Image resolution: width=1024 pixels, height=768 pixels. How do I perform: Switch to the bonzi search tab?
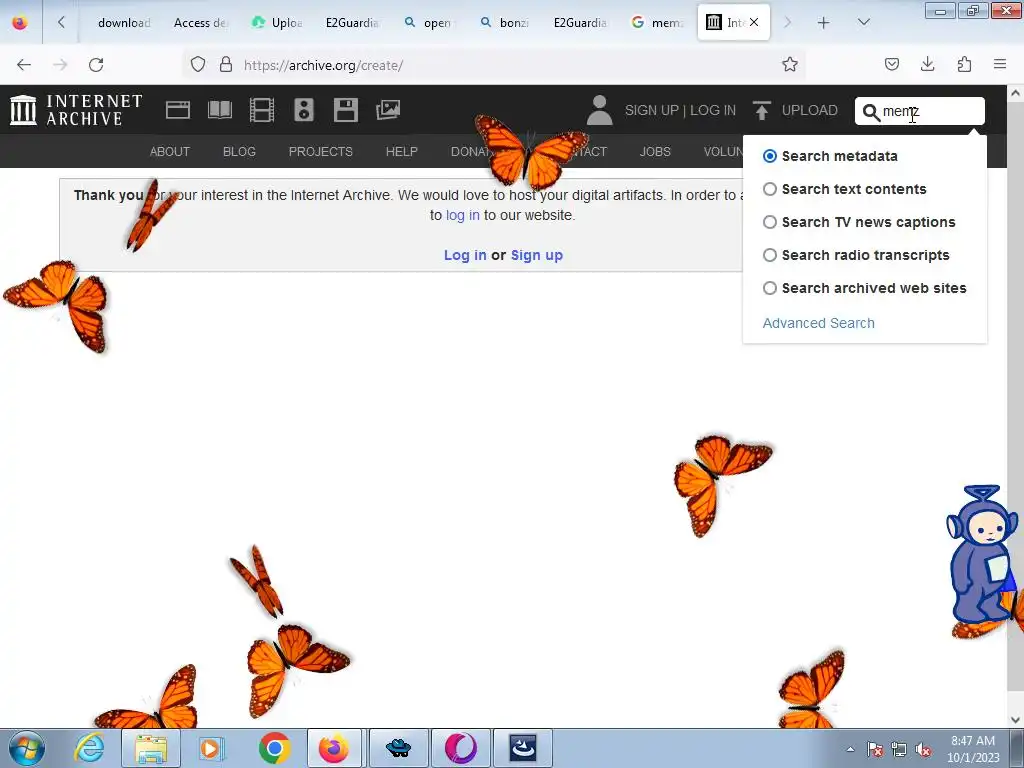[x=505, y=23]
